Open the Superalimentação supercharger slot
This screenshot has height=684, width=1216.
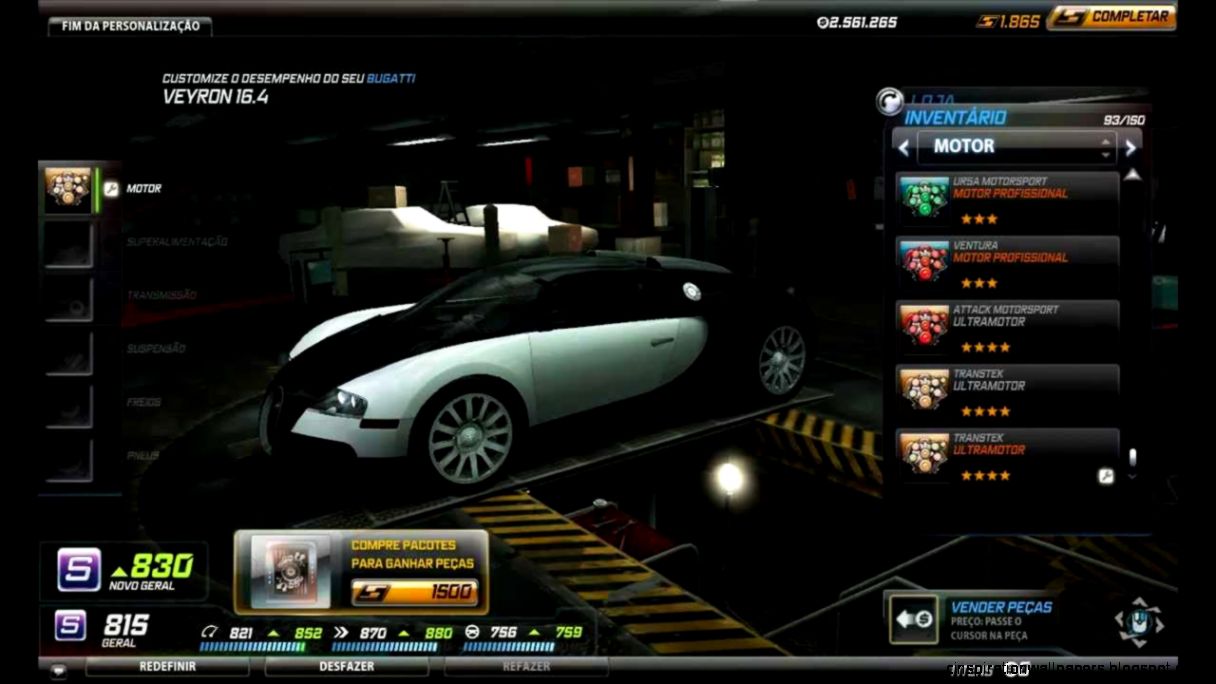click(67, 241)
